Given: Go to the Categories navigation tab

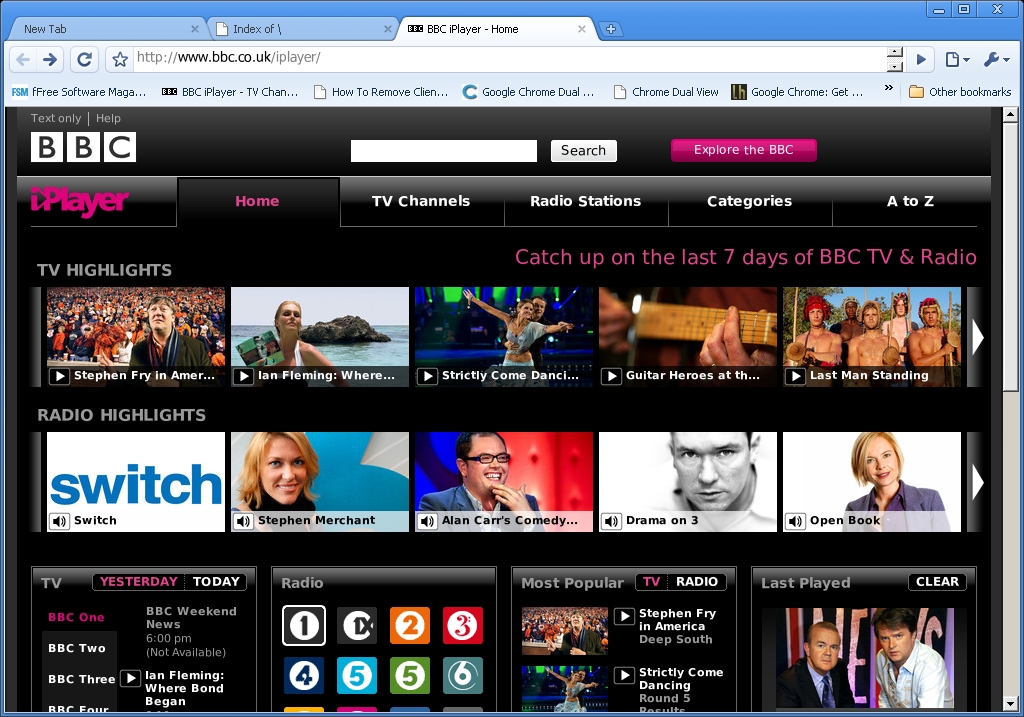Looking at the screenshot, I should (750, 201).
